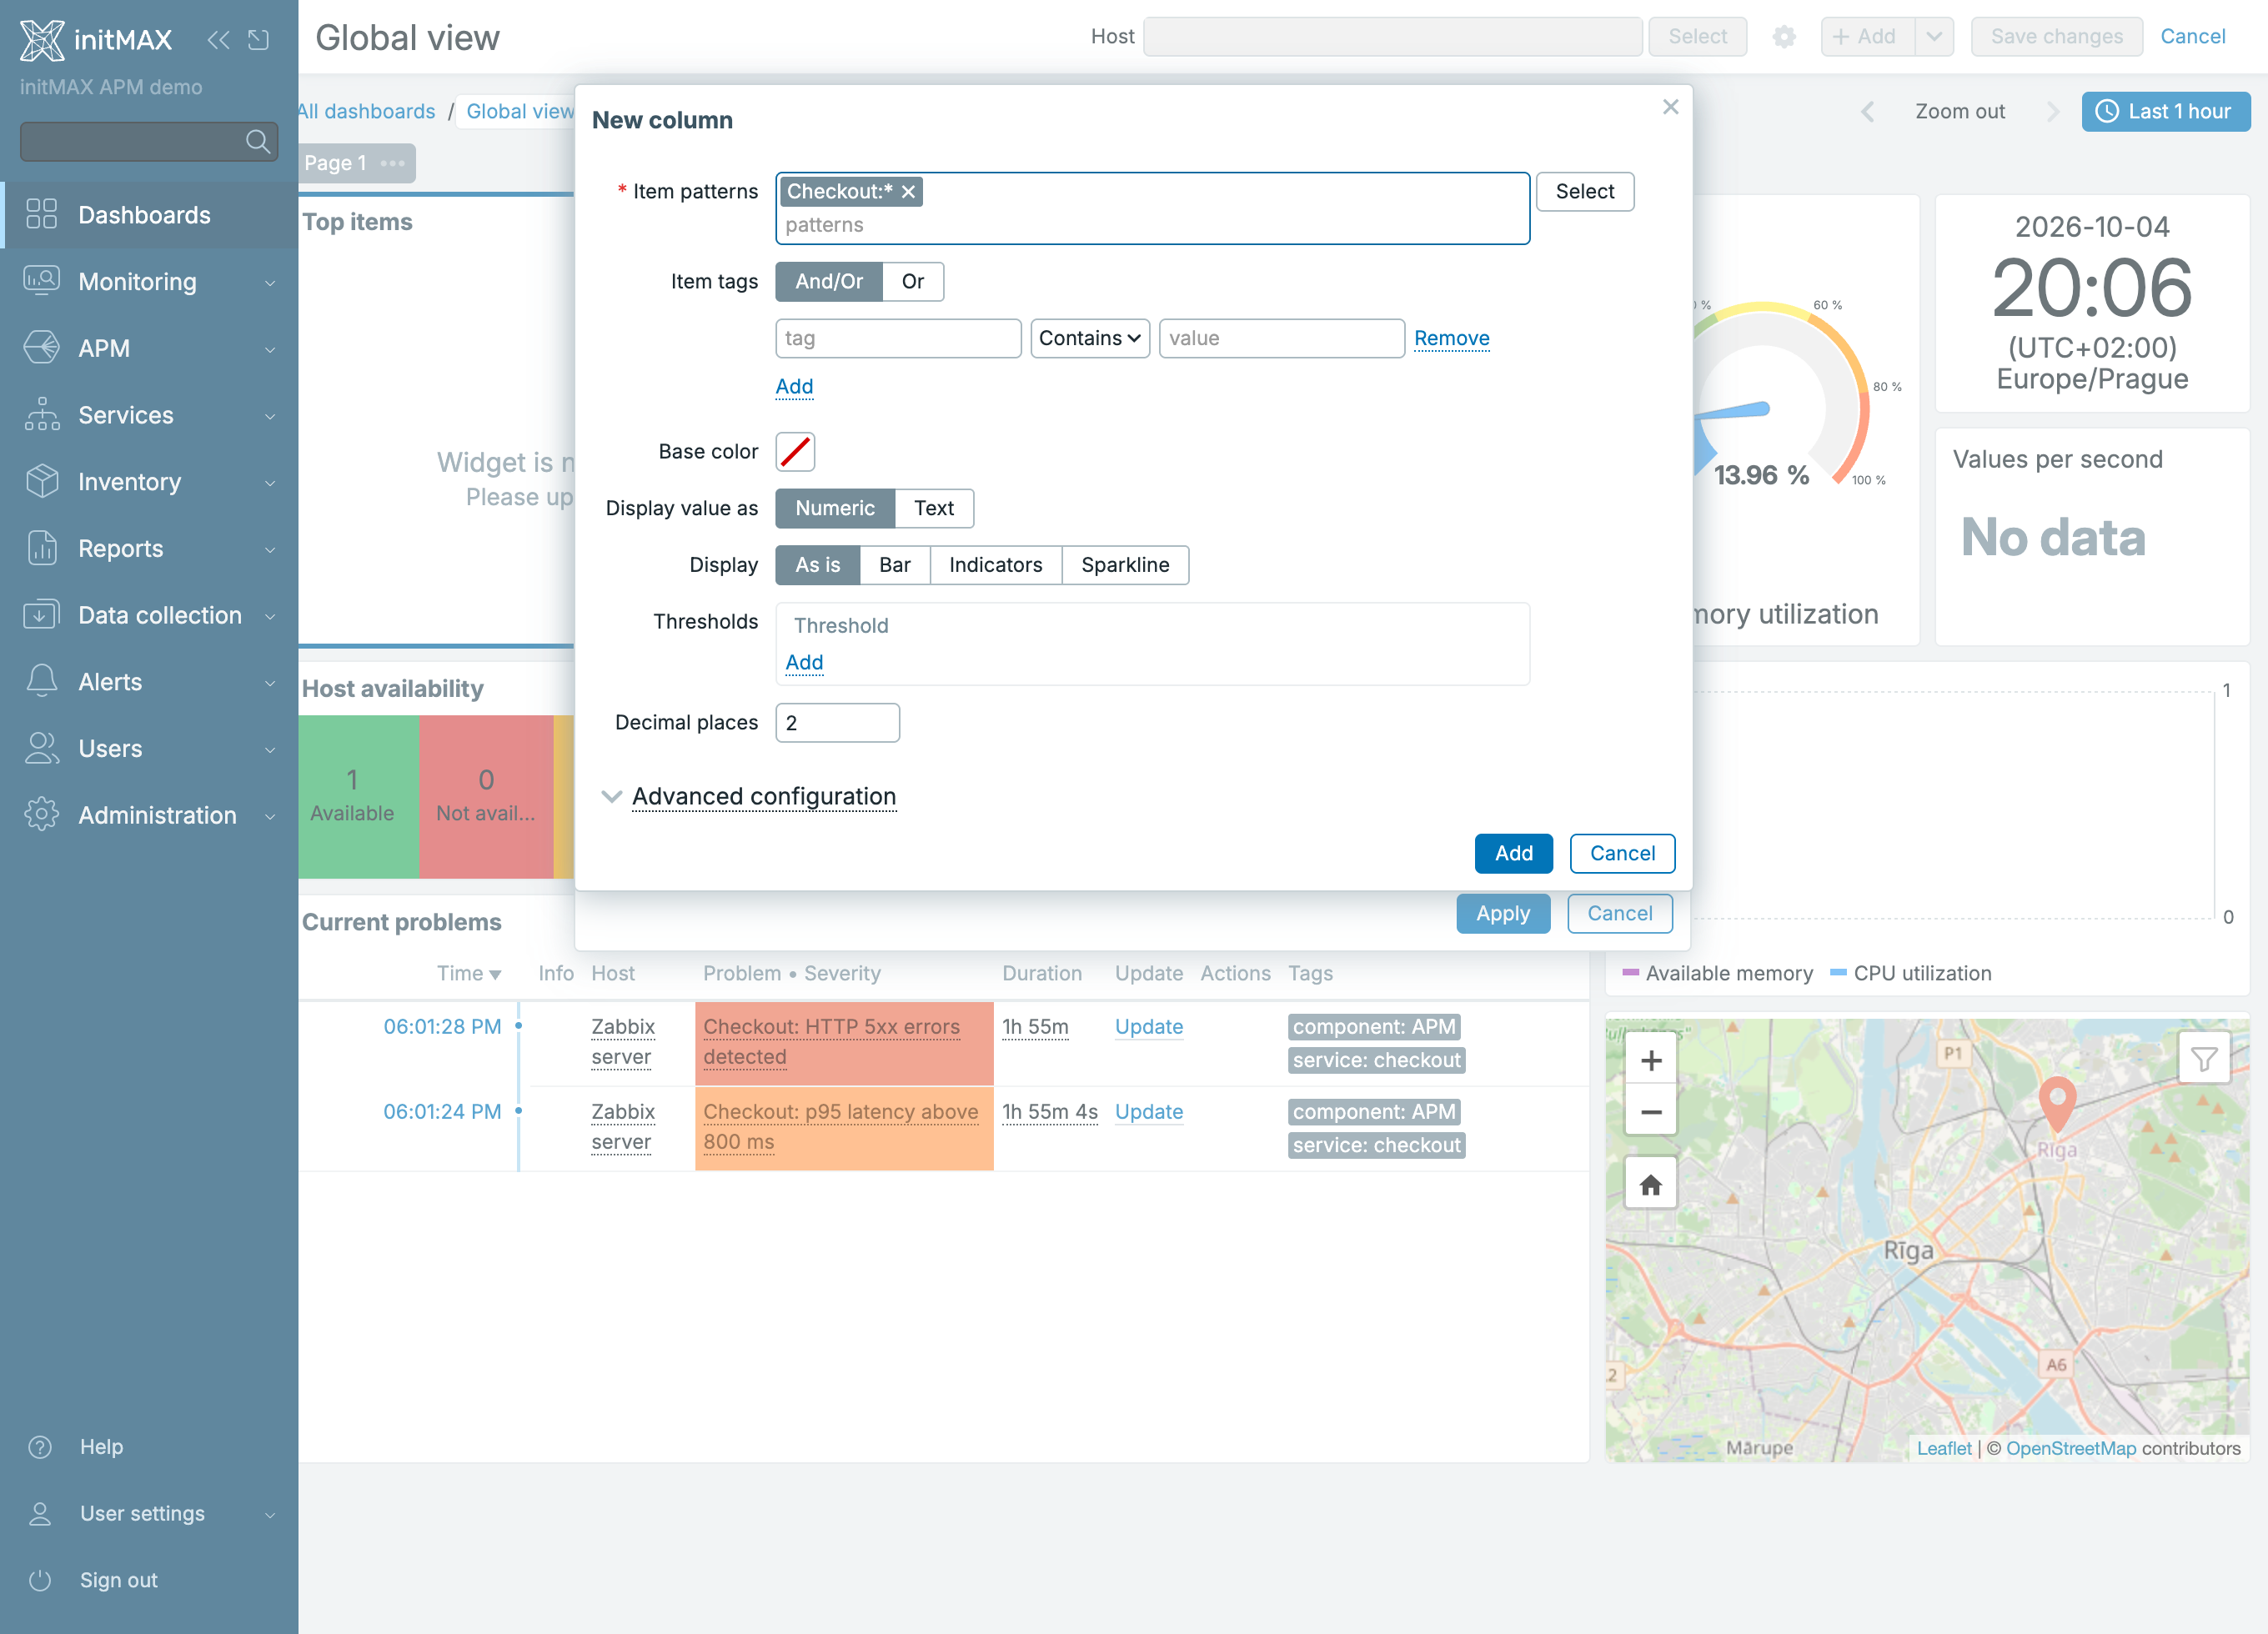
Task: Click Remove link for the tag row
Action: pos(1451,339)
